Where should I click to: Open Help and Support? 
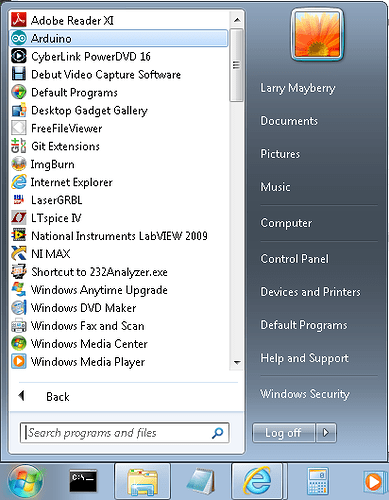pos(305,358)
